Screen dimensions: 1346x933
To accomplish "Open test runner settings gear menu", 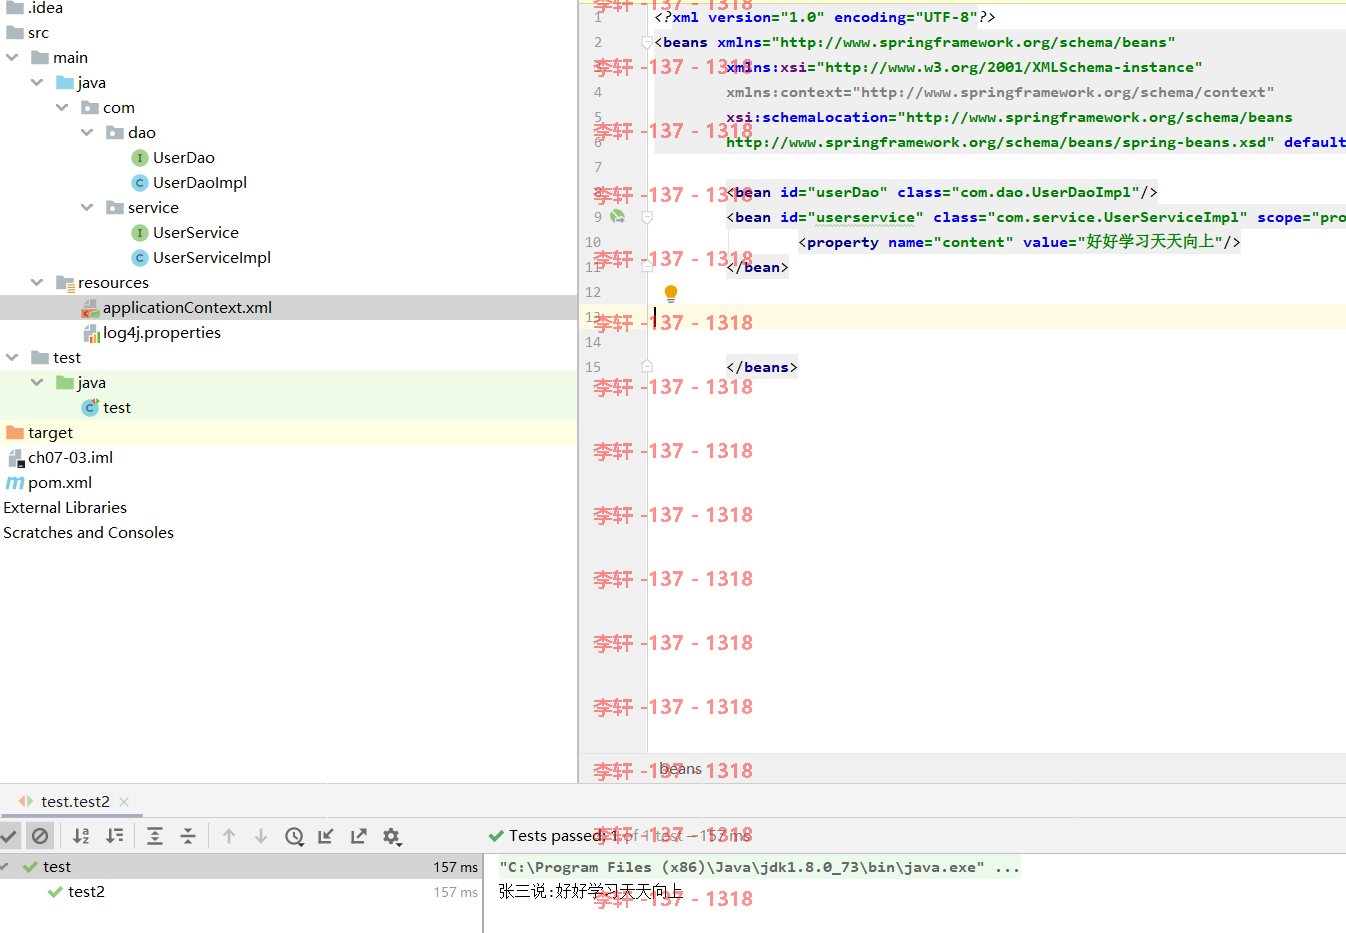I will tap(392, 836).
